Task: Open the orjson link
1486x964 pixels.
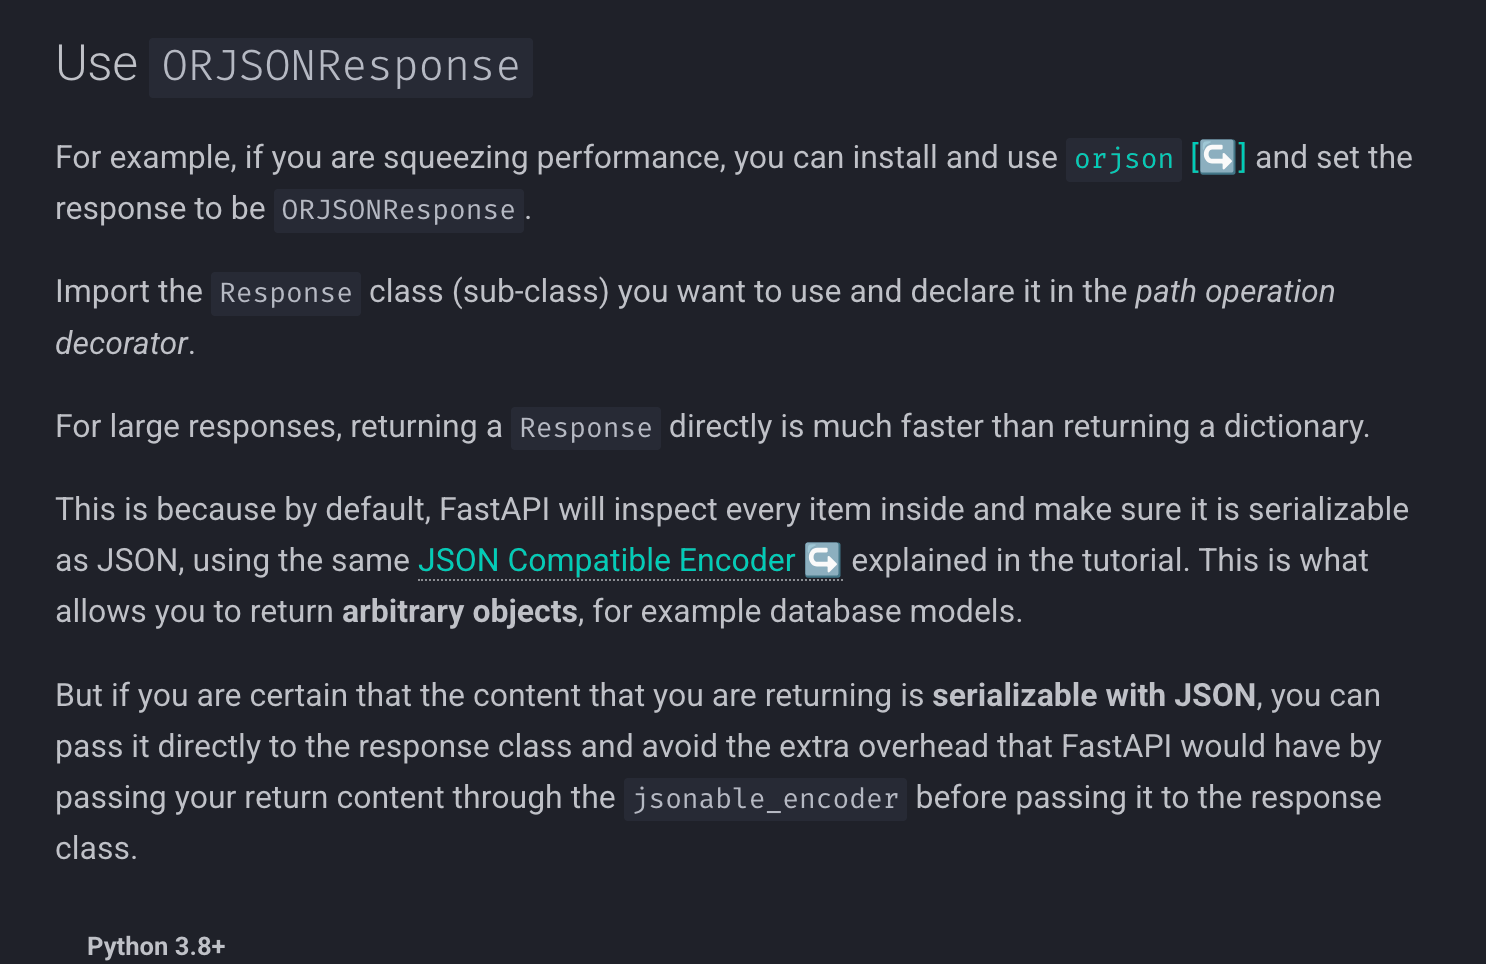Action: coord(1123,159)
